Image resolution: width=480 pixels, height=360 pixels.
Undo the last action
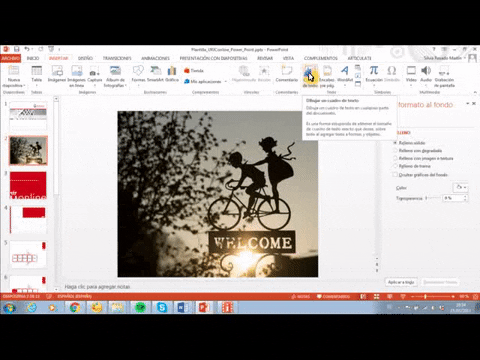27,49
